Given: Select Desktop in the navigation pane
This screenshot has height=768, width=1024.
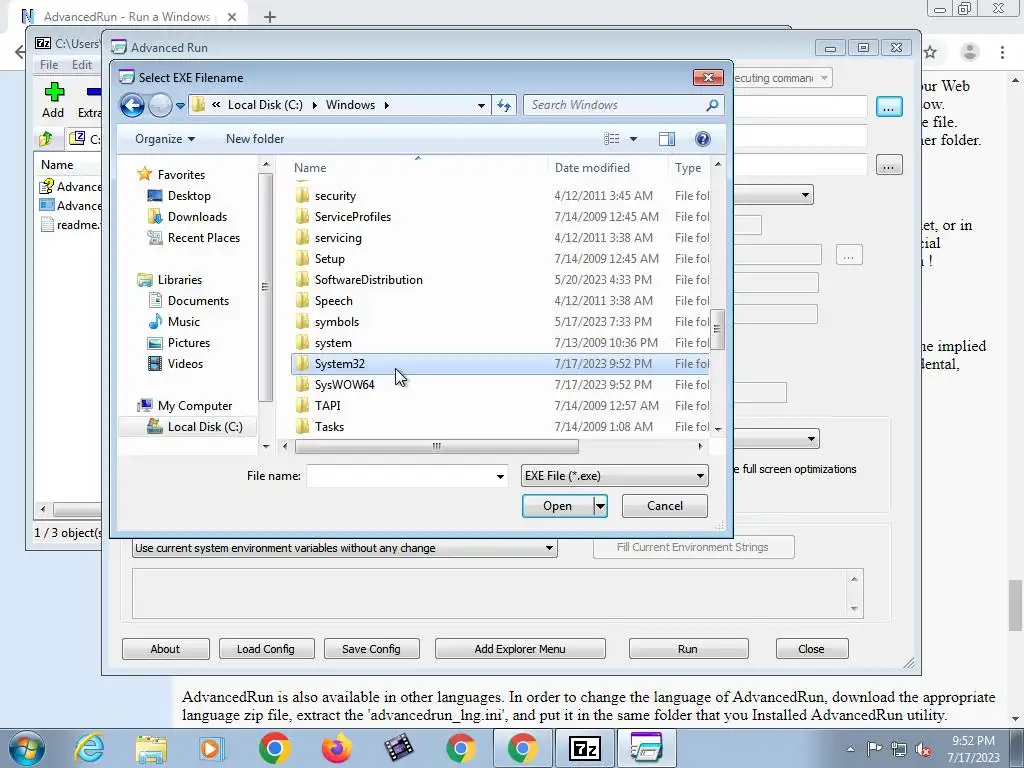Looking at the screenshot, I should click(x=189, y=195).
